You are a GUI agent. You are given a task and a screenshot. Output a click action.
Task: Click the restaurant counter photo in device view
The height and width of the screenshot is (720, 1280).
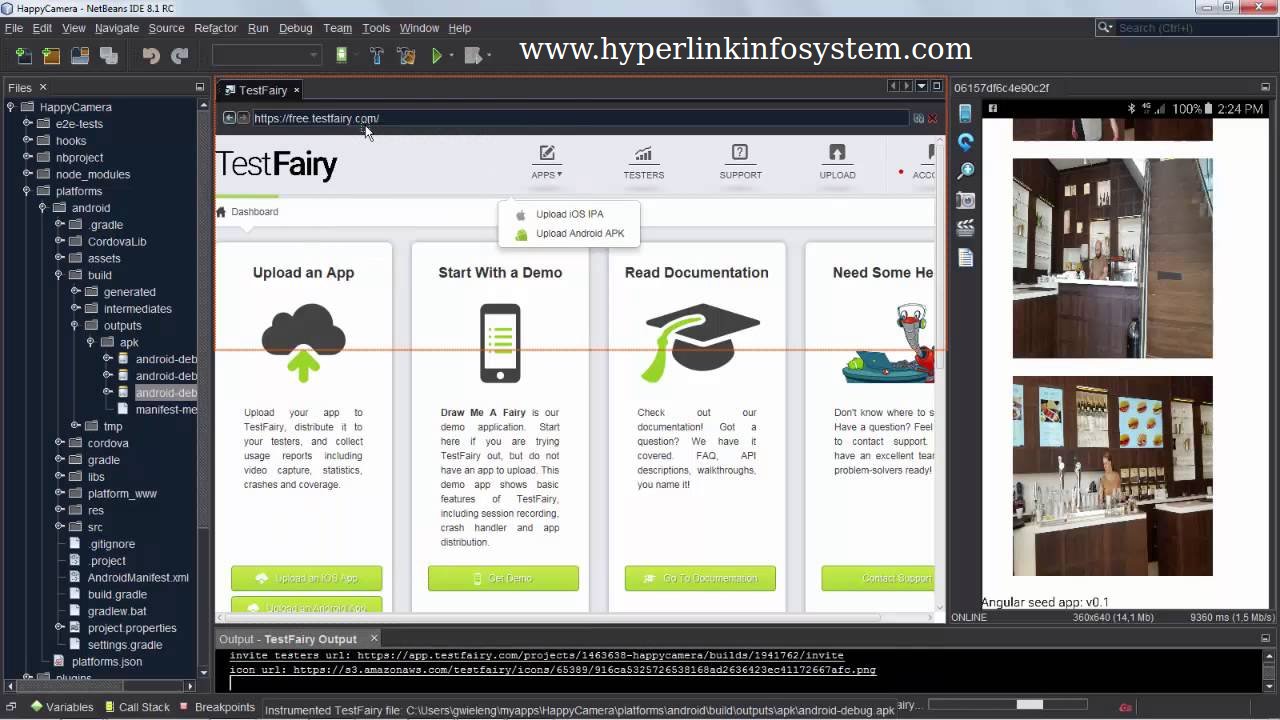[x=1112, y=476]
